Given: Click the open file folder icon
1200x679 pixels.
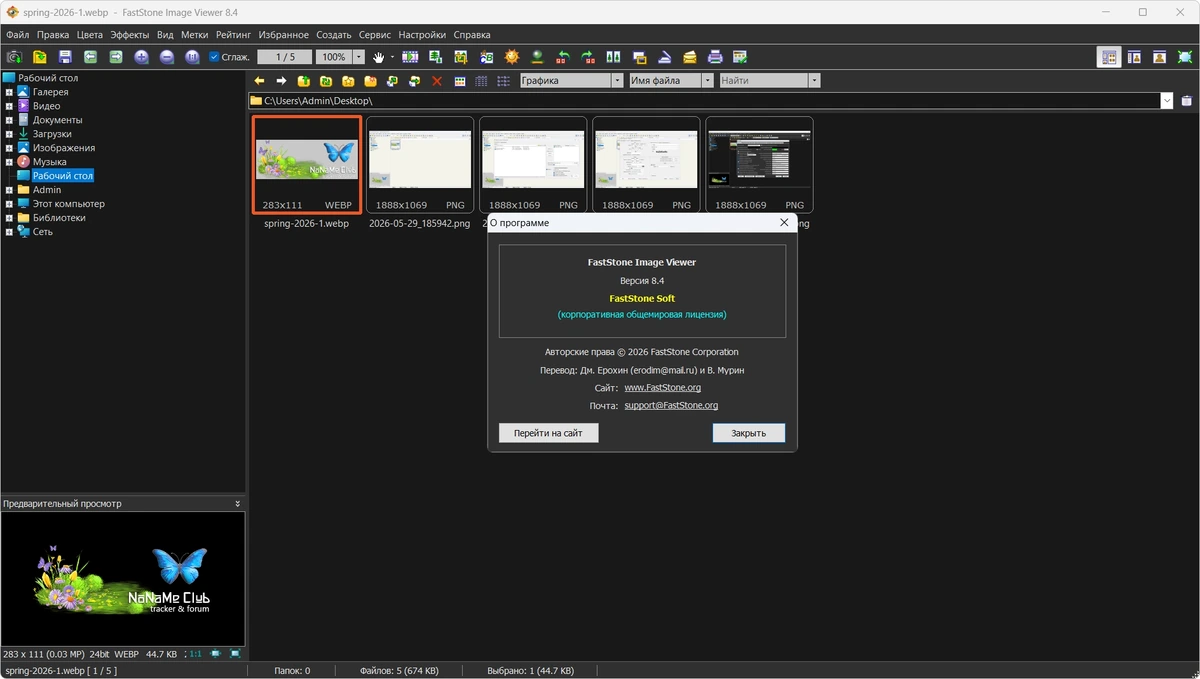Looking at the screenshot, I should coord(40,57).
